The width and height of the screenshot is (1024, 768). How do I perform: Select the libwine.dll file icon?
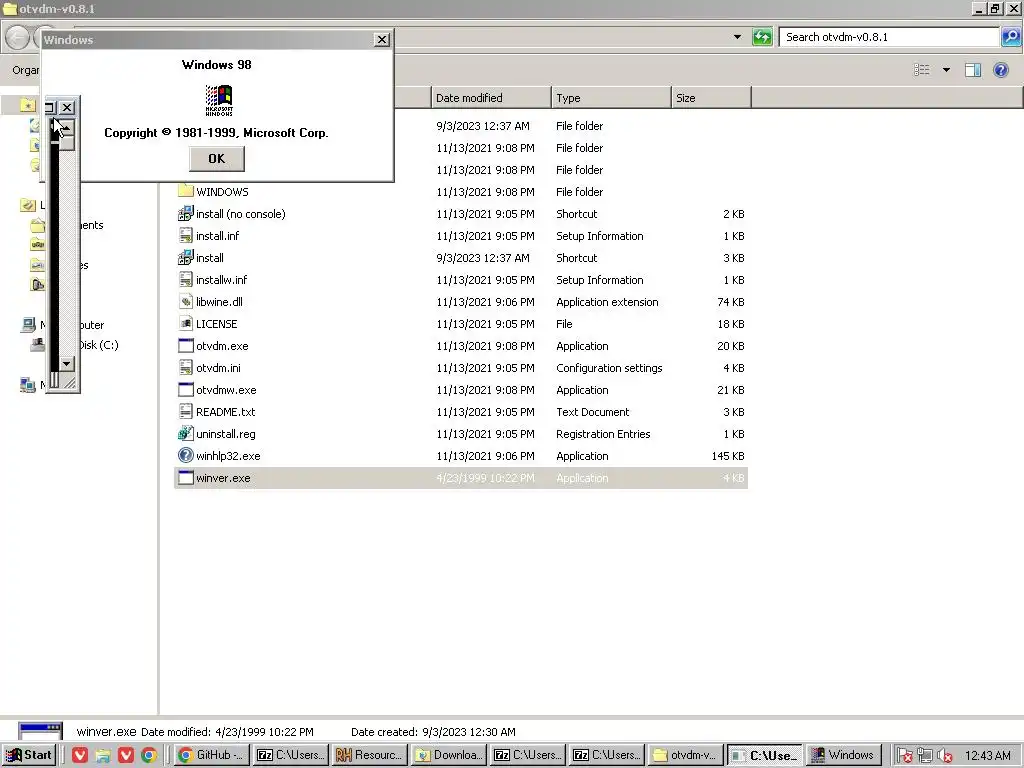[185, 302]
